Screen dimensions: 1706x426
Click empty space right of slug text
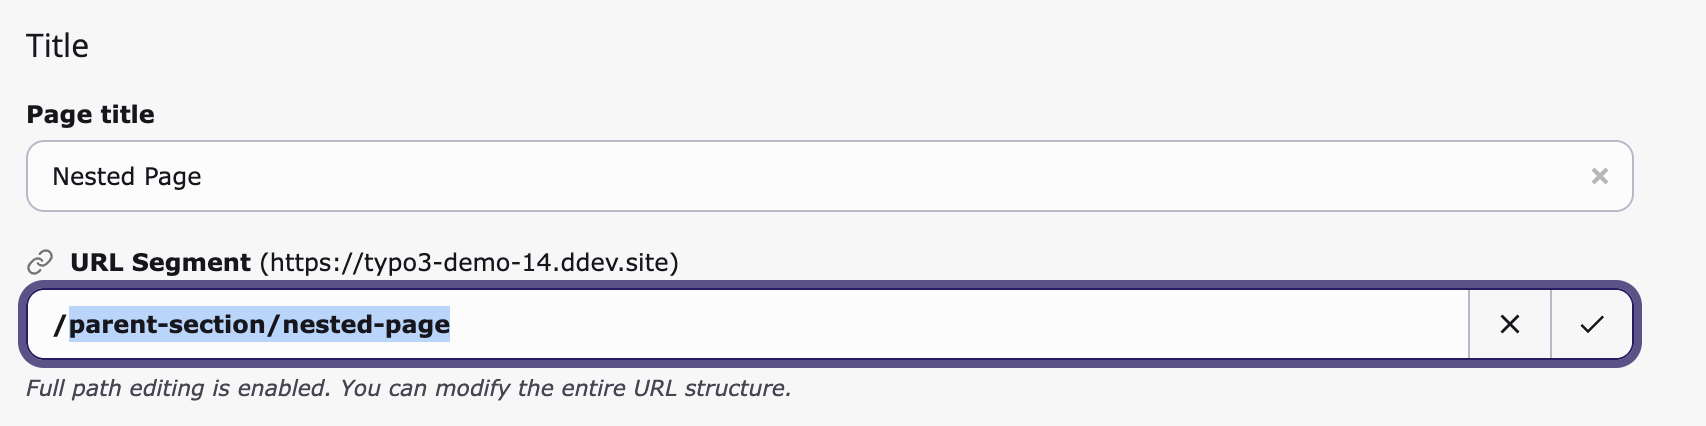[950, 324]
